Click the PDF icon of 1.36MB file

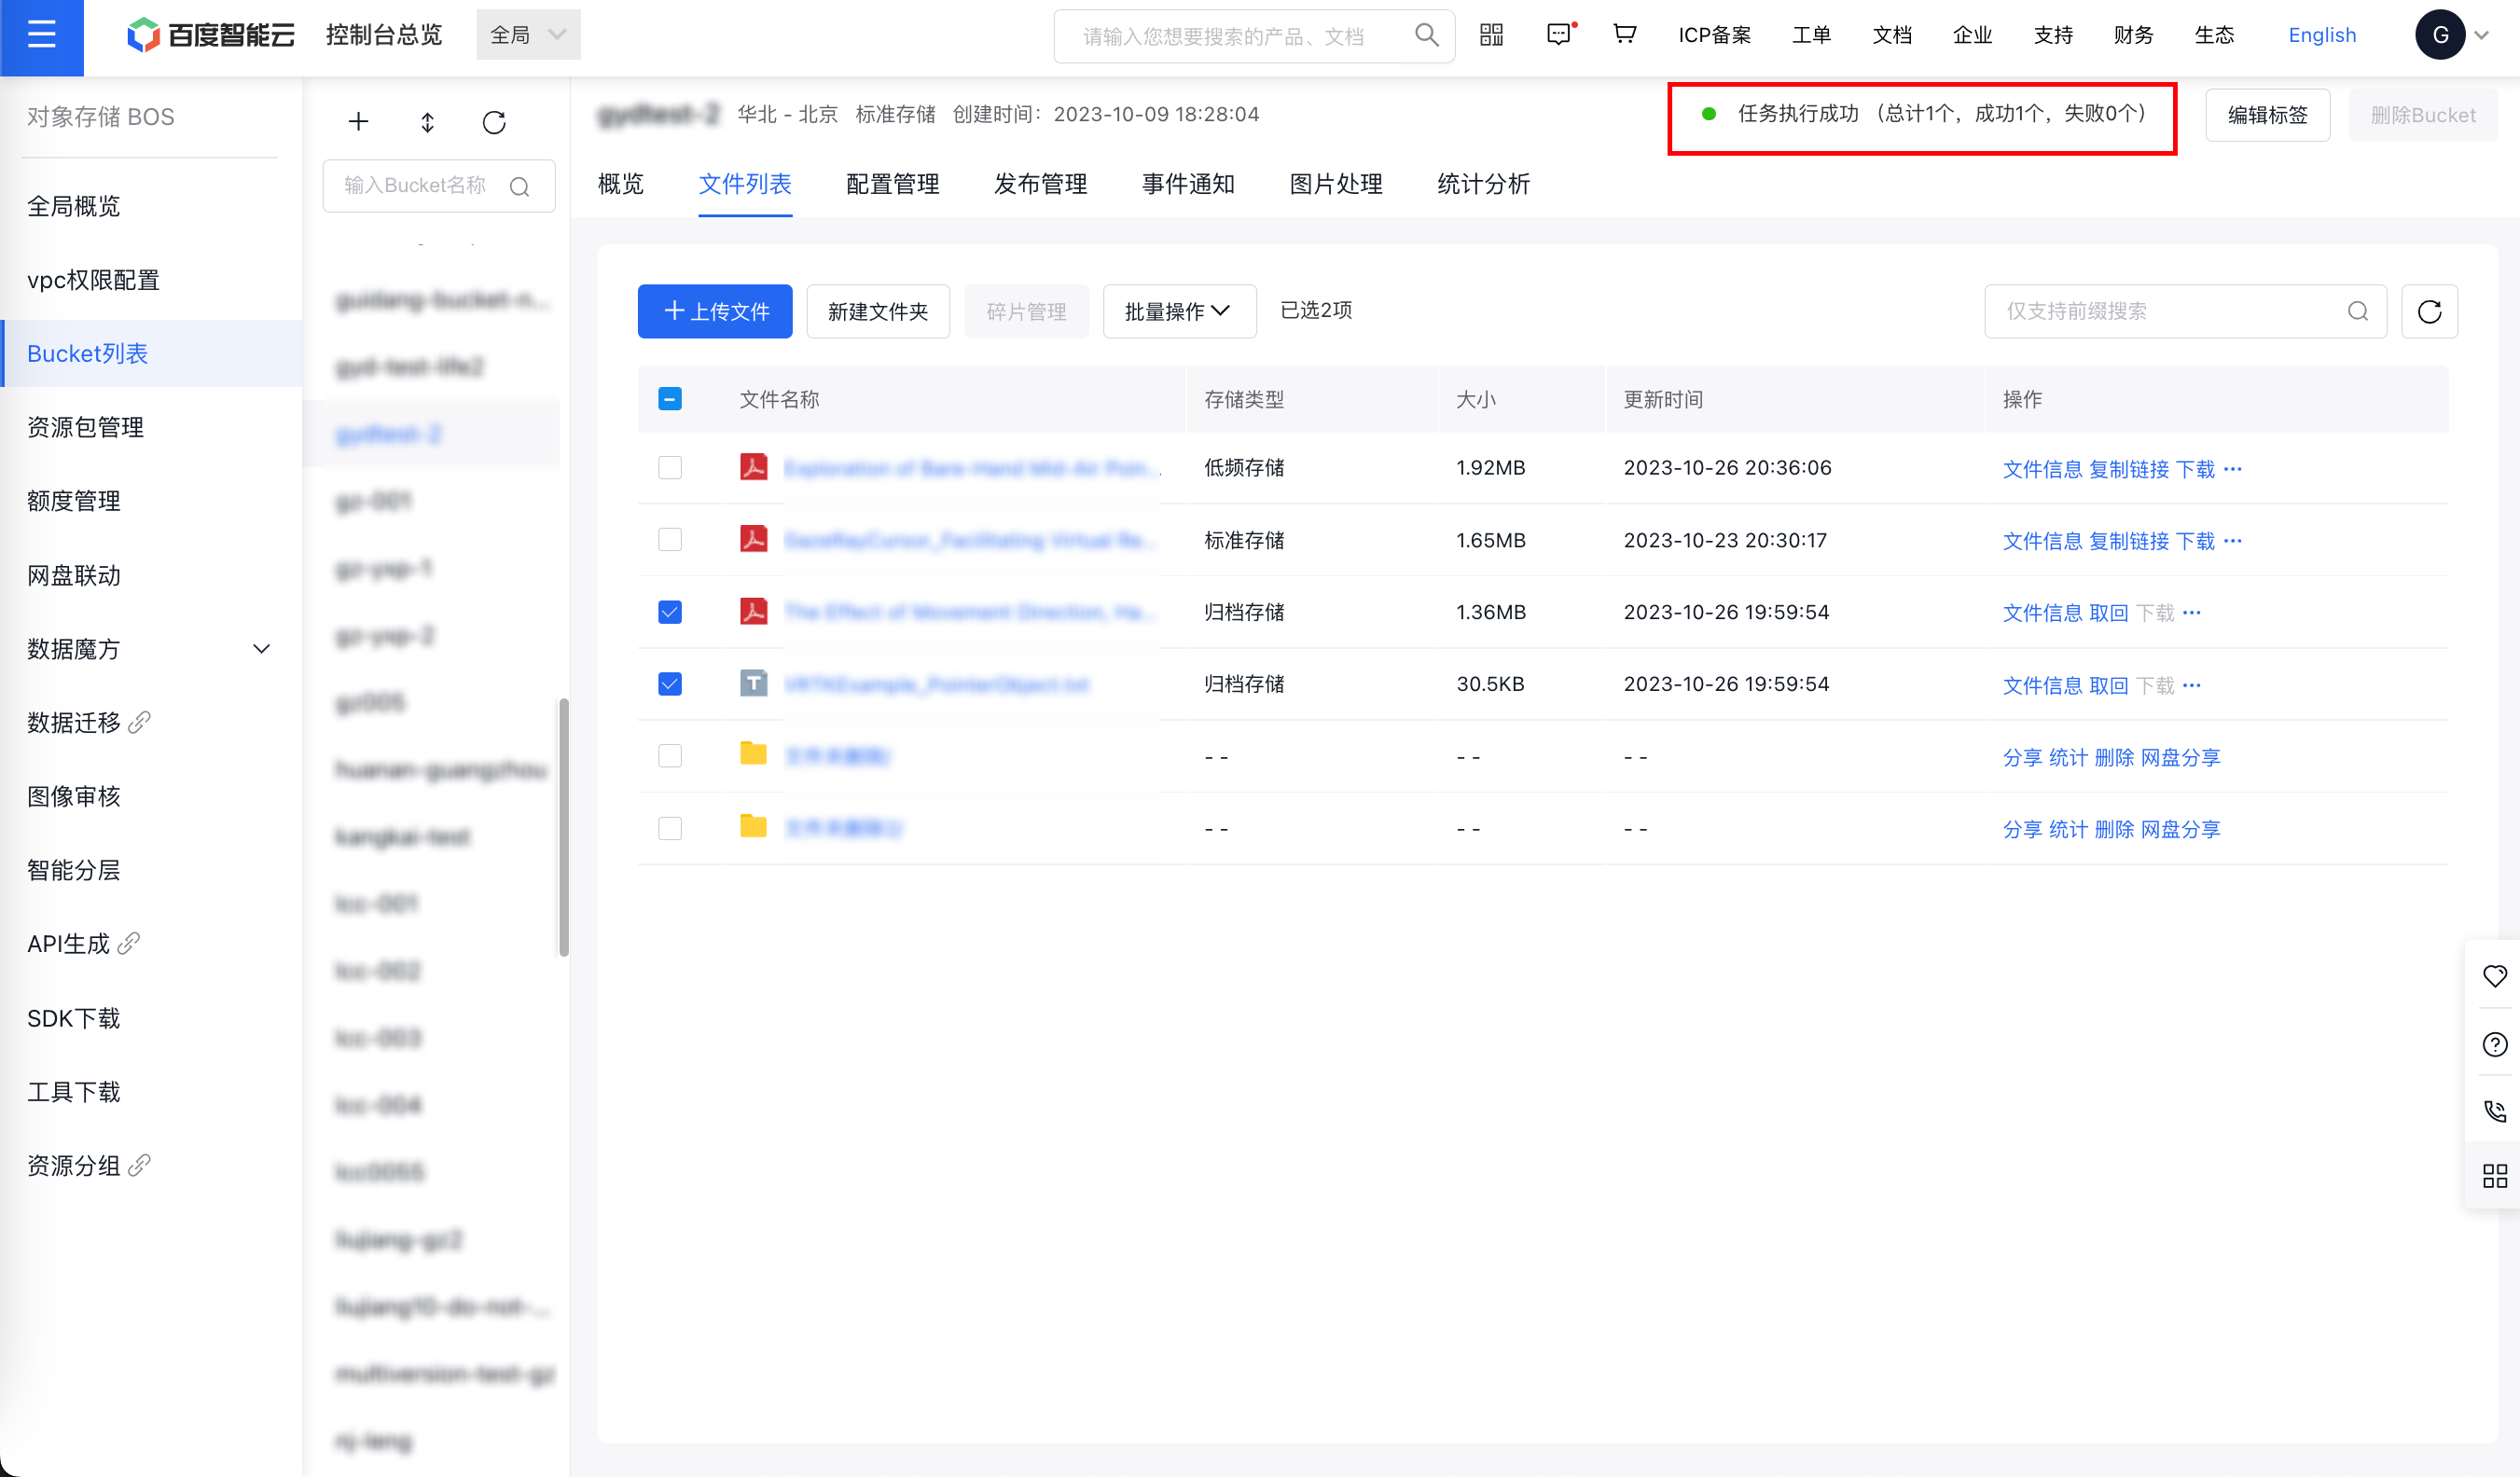[x=753, y=611]
